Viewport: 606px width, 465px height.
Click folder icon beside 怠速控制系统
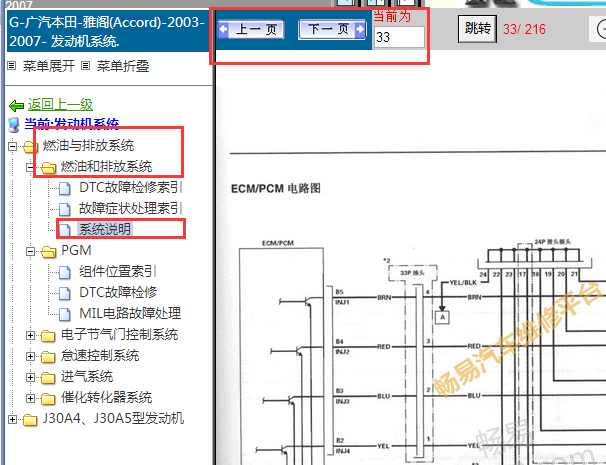click(48, 357)
